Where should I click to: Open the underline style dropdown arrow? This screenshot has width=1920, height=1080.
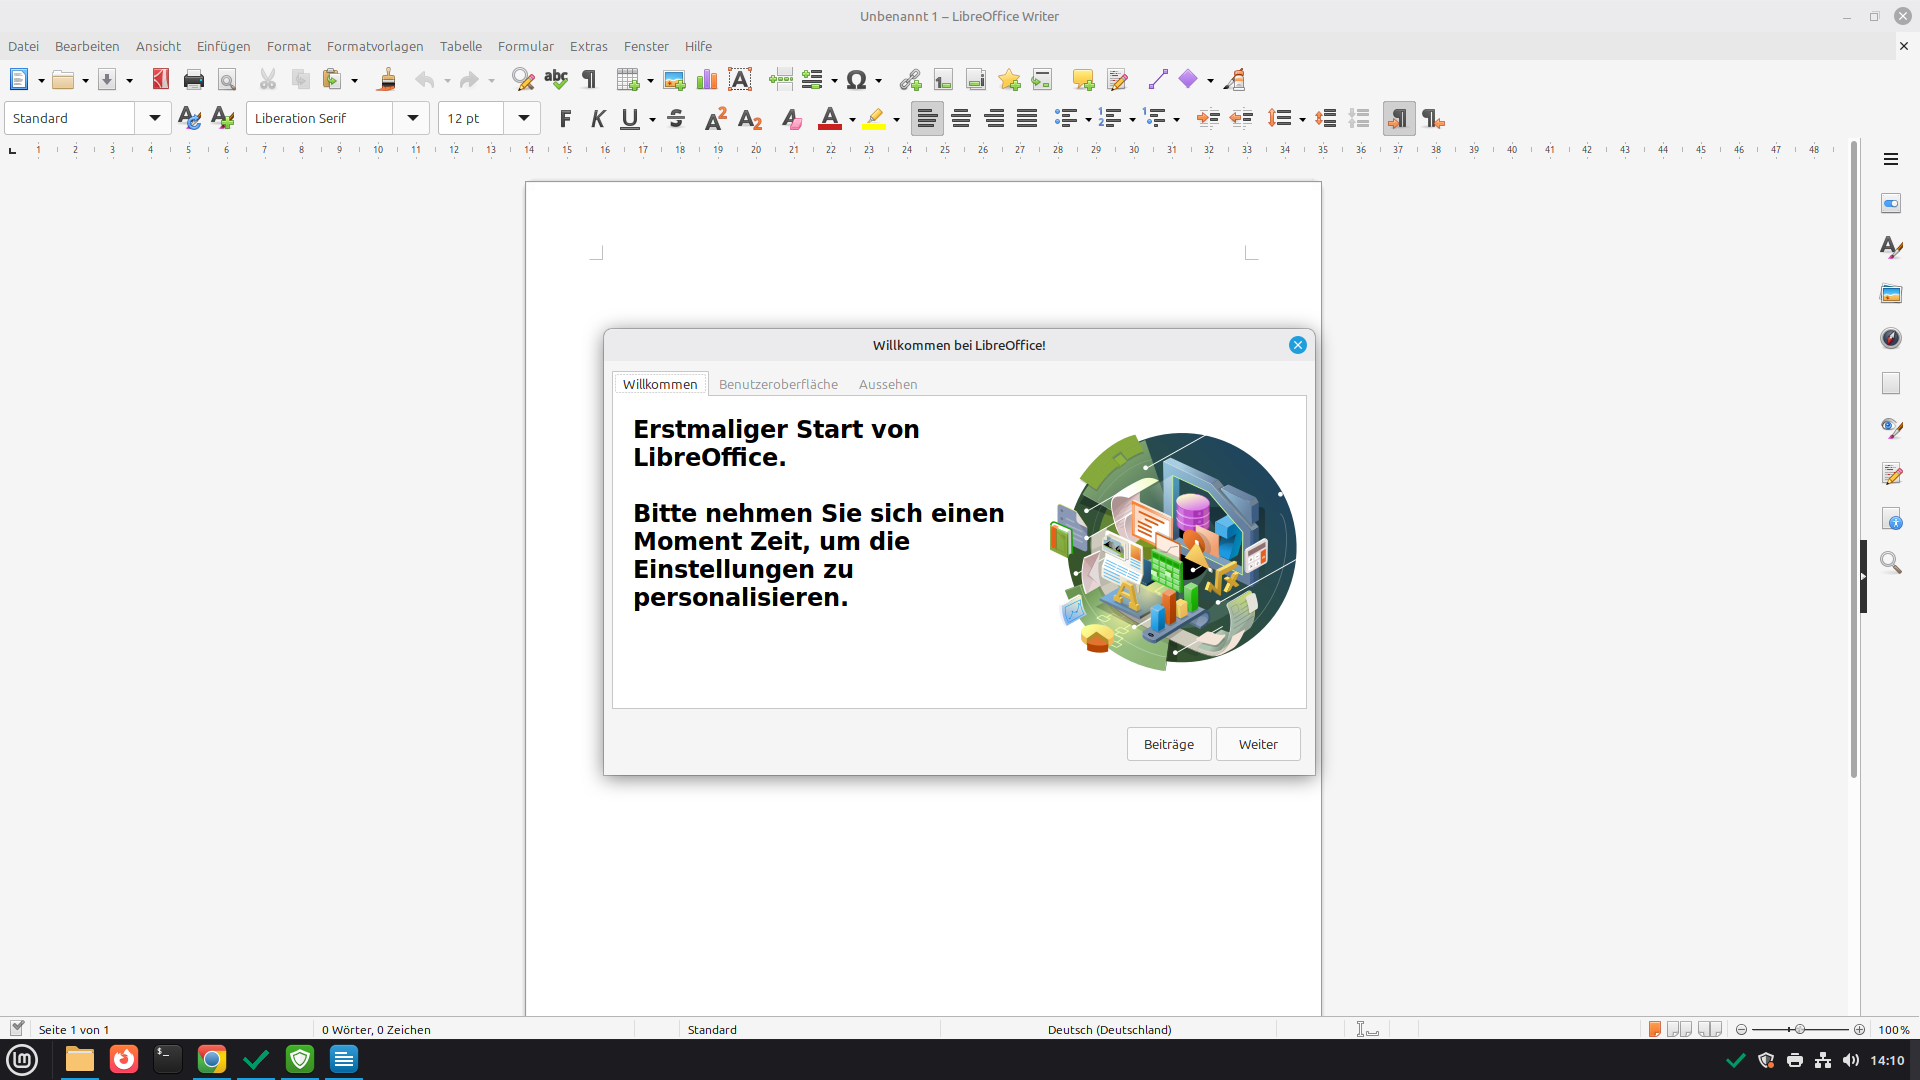(652, 120)
